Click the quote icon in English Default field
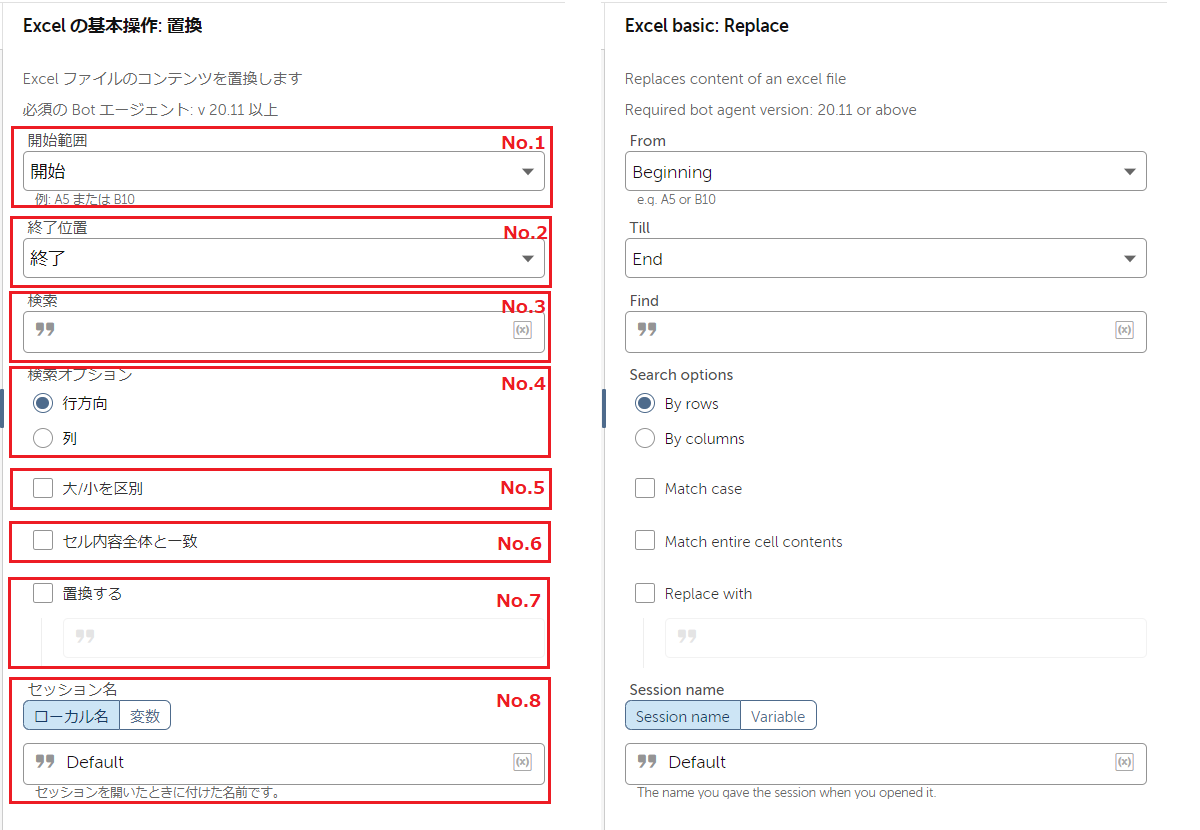The height and width of the screenshot is (830, 1200). [647, 761]
